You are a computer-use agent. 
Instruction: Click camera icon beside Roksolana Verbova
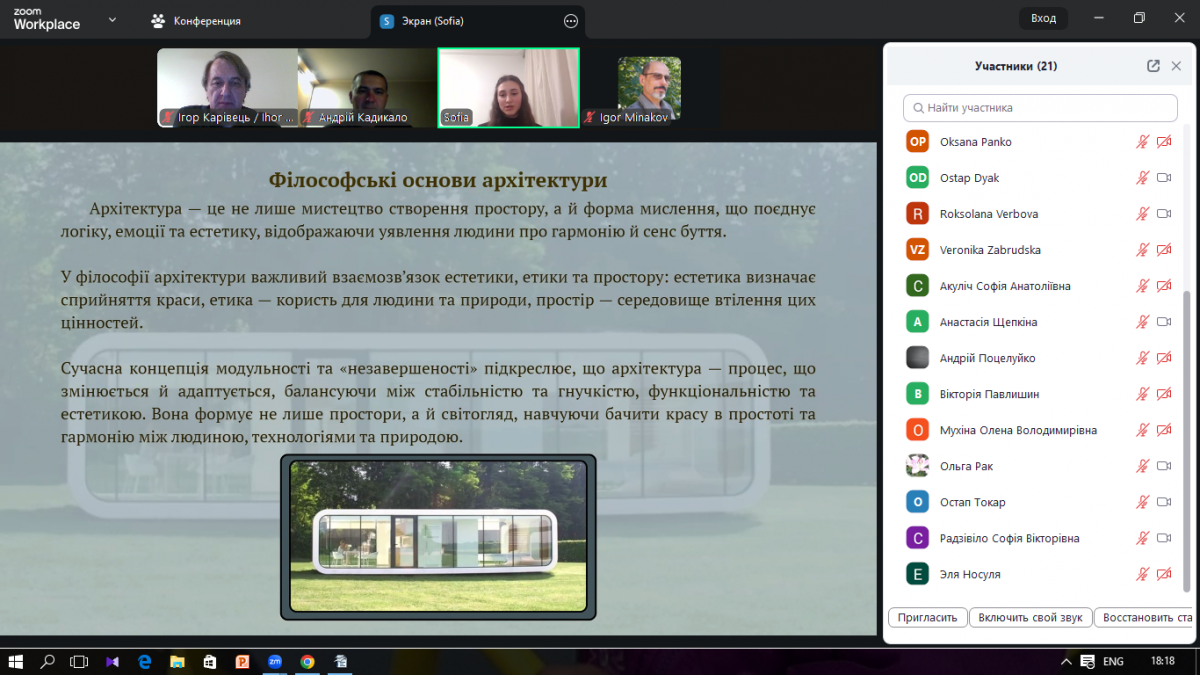1164,214
